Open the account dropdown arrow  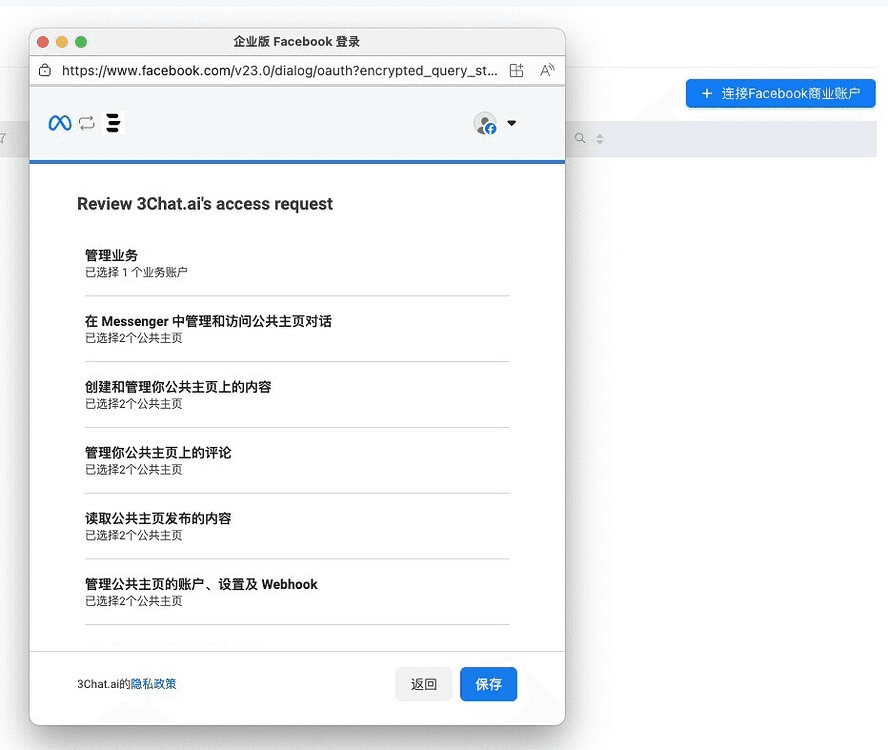pos(511,123)
